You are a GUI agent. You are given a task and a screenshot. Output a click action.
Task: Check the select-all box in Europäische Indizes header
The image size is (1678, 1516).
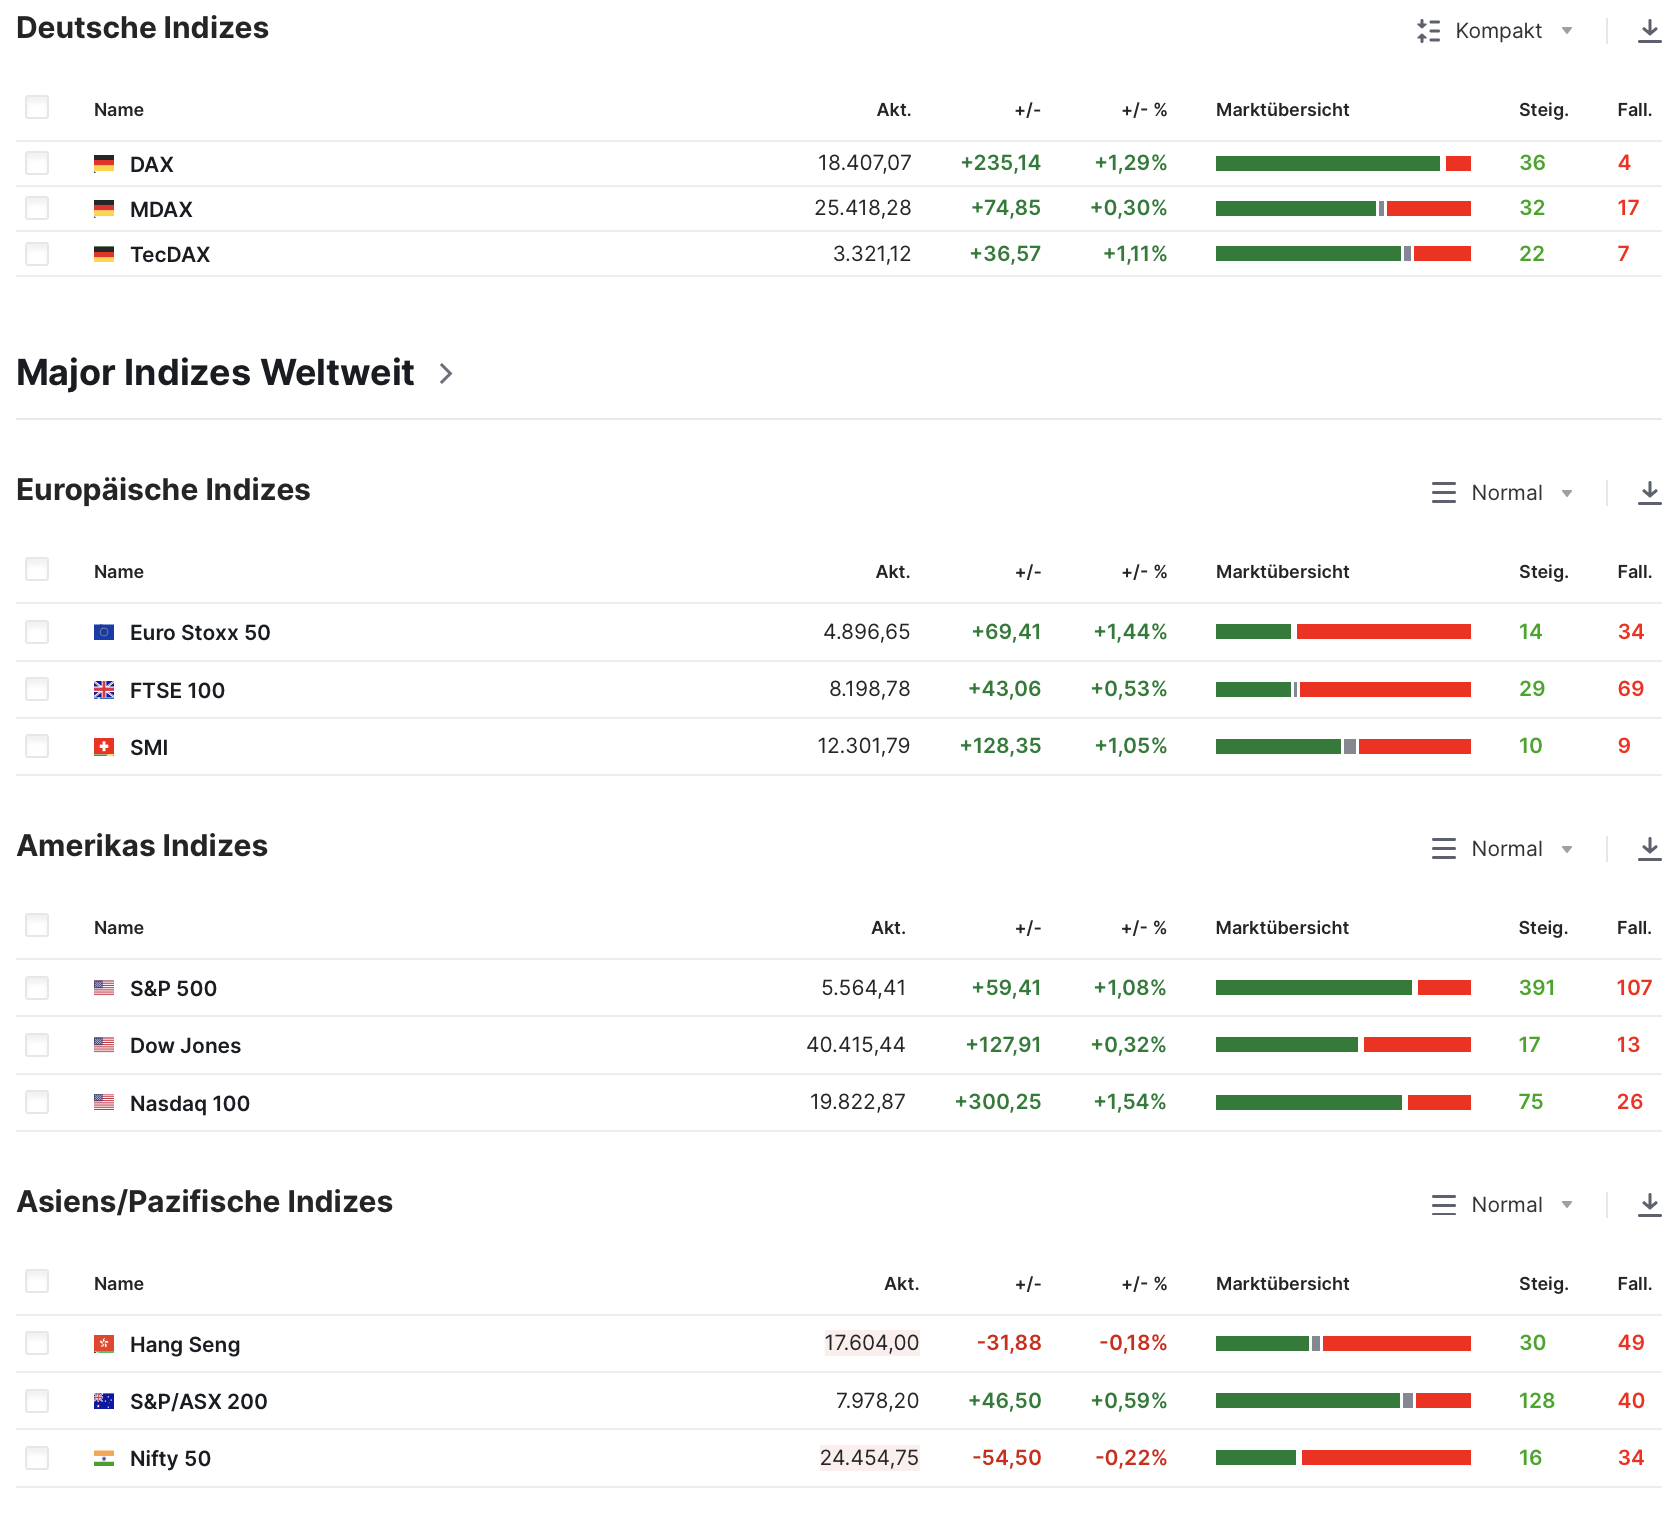coord(37,570)
